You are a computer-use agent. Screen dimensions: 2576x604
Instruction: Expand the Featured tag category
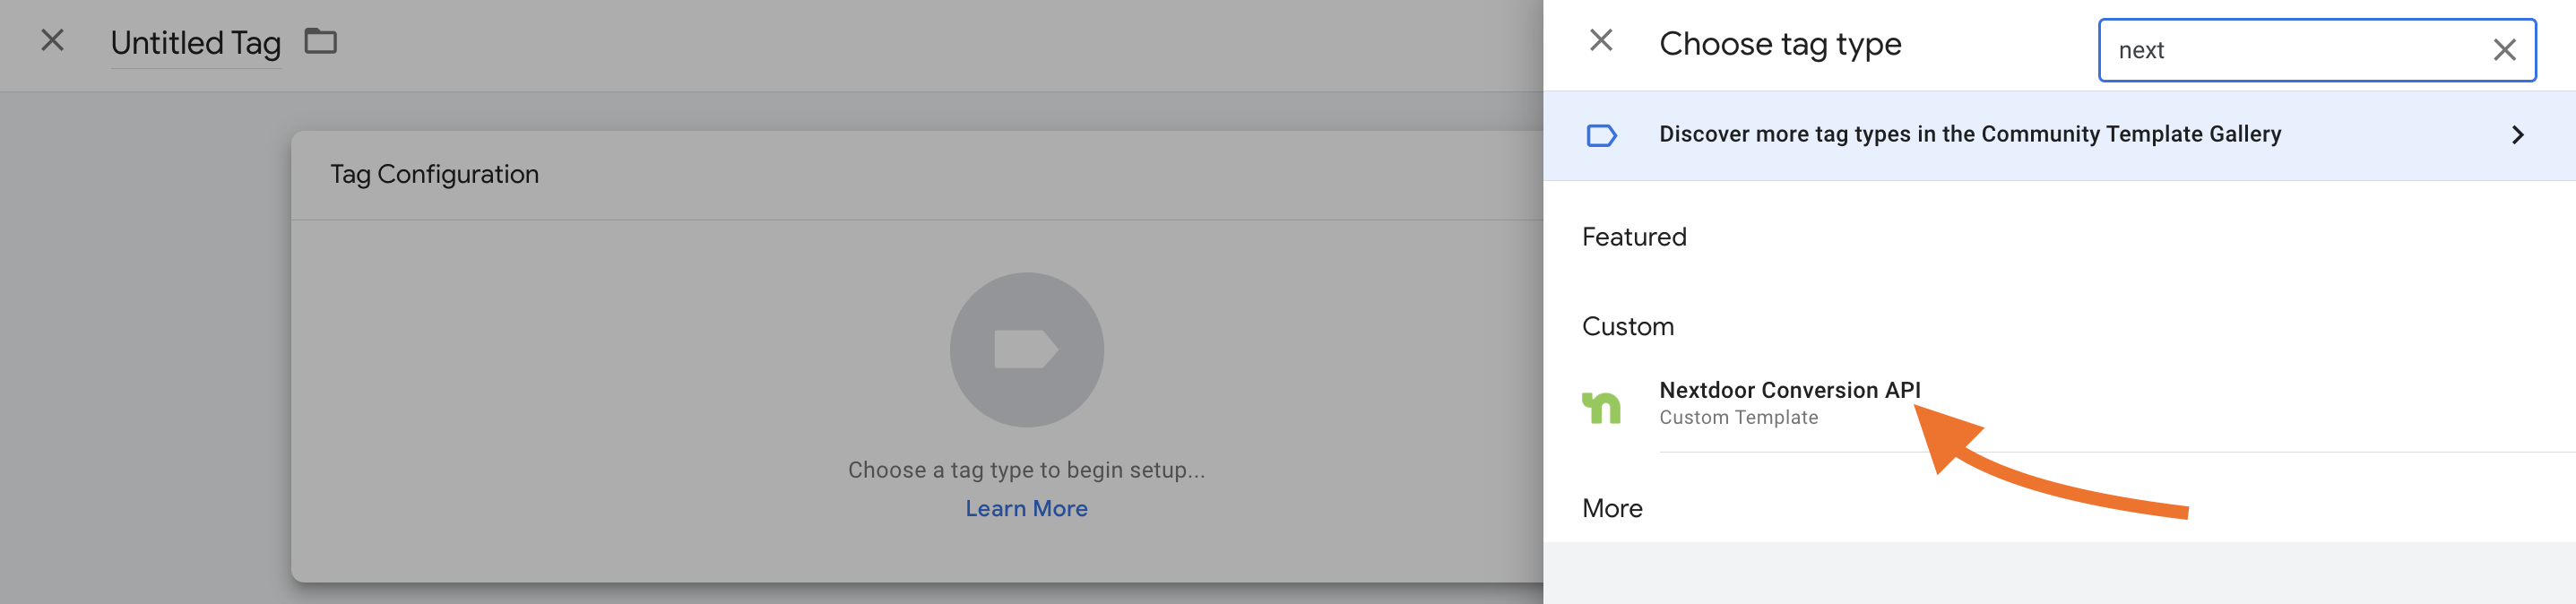1633,237
